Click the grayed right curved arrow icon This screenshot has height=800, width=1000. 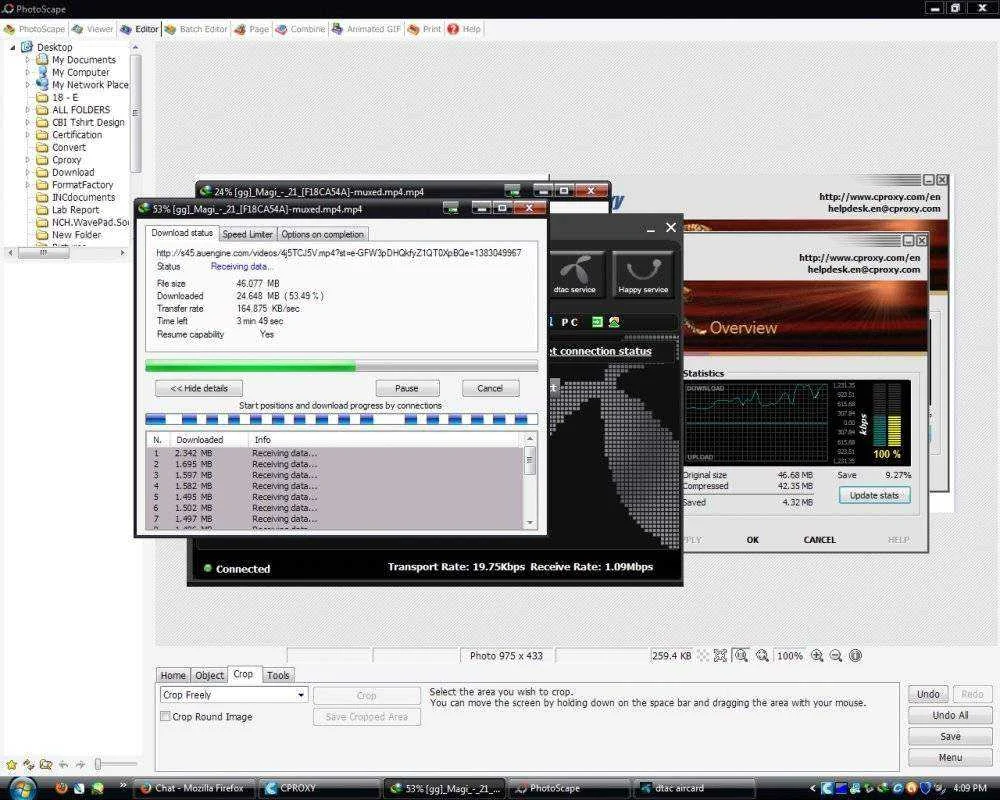(80, 764)
